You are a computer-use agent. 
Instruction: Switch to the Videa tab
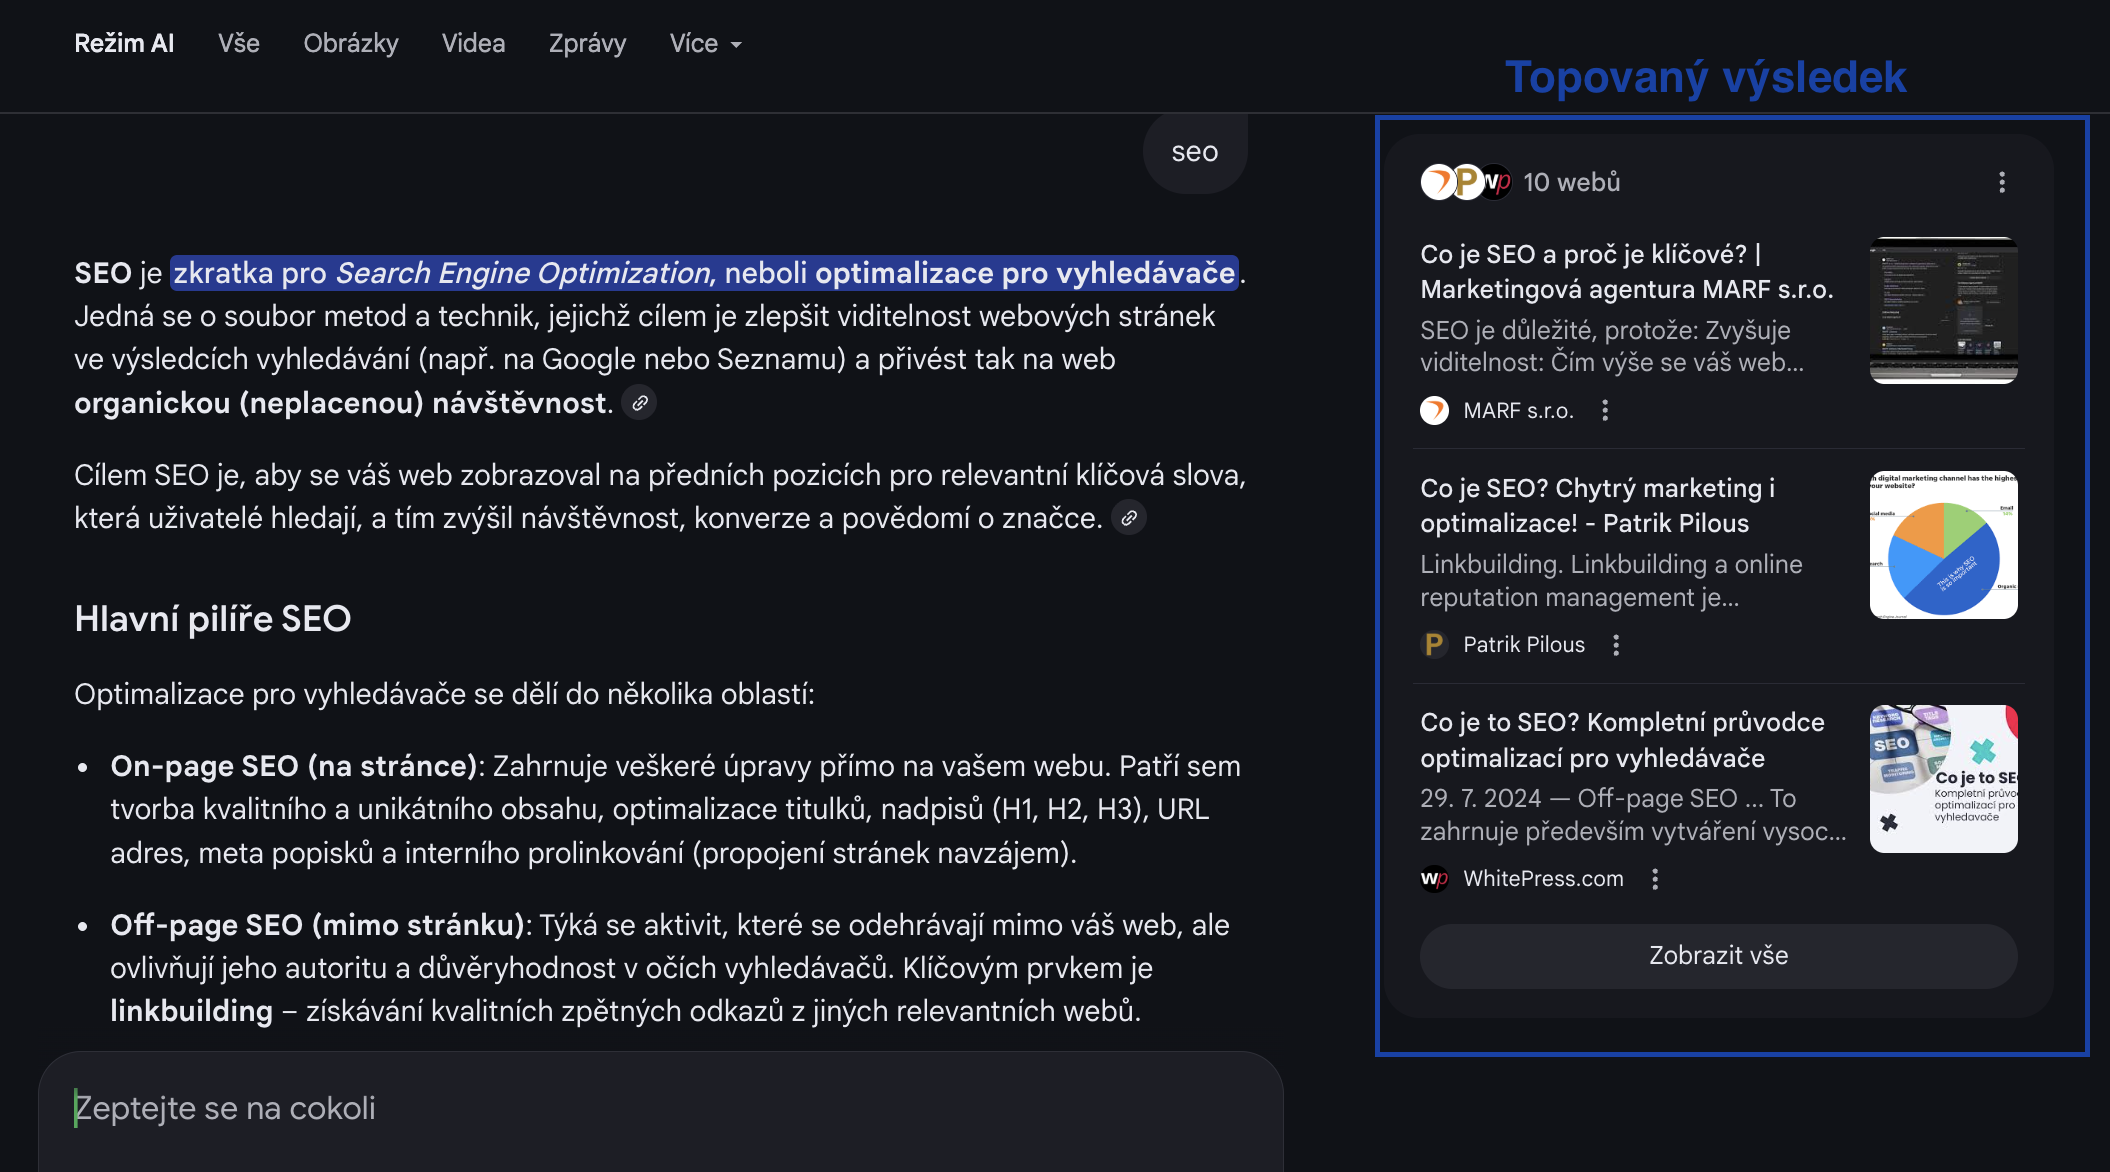click(x=473, y=44)
